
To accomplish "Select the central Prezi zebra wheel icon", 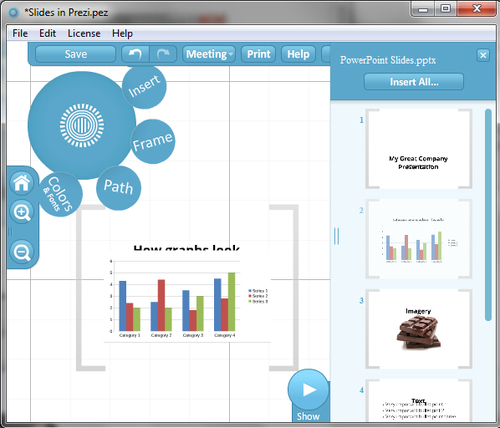I will pyautogui.click(x=82, y=125).
